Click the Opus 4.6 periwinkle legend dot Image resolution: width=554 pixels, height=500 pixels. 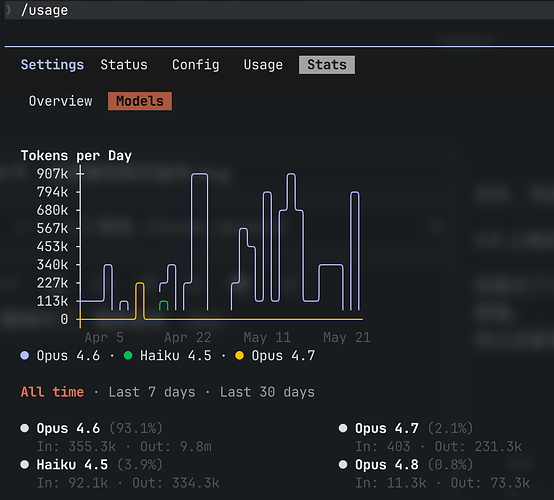24,355
